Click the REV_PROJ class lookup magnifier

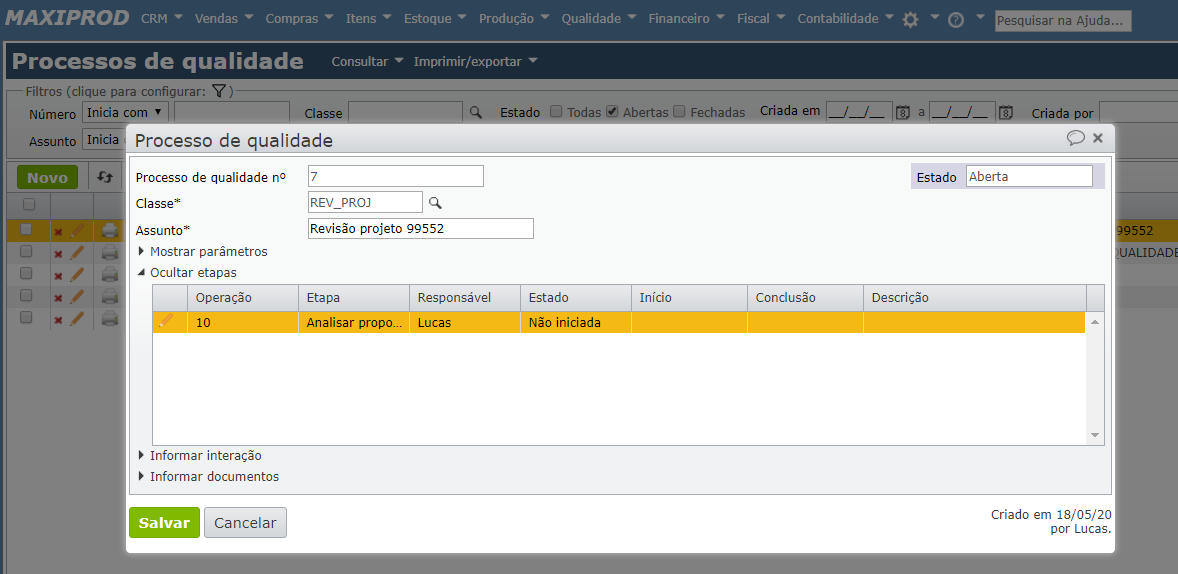435,202
